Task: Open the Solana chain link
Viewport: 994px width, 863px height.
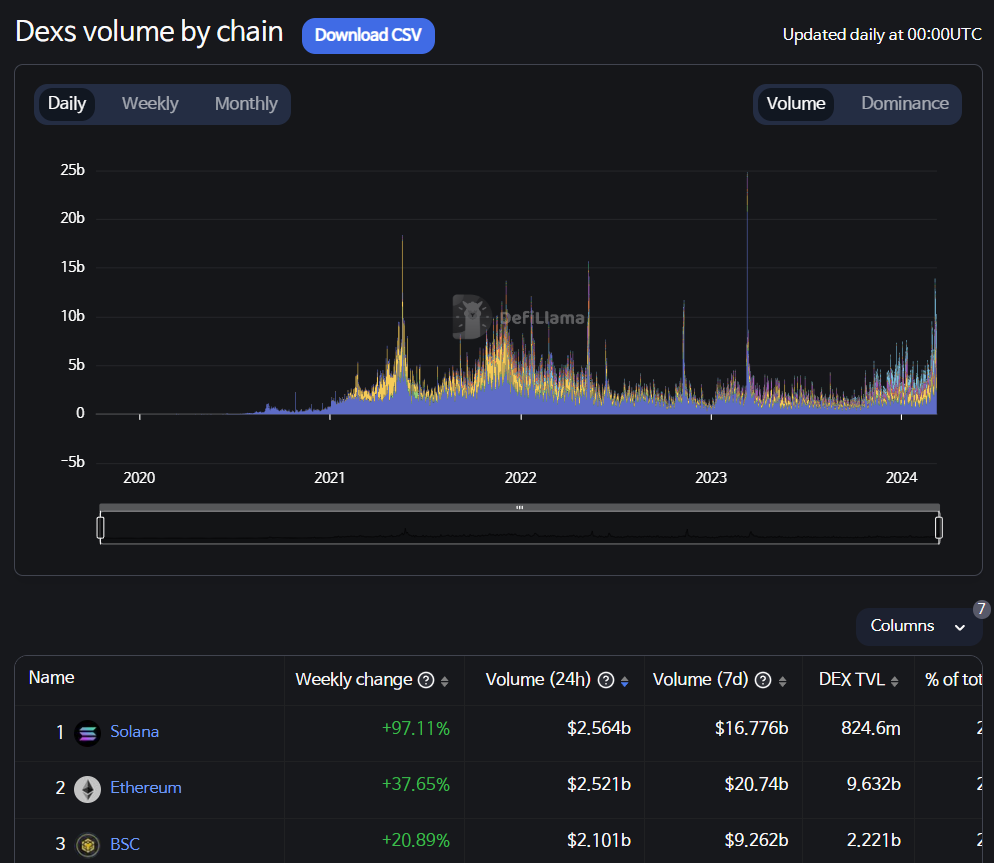Action: [135, 732]
